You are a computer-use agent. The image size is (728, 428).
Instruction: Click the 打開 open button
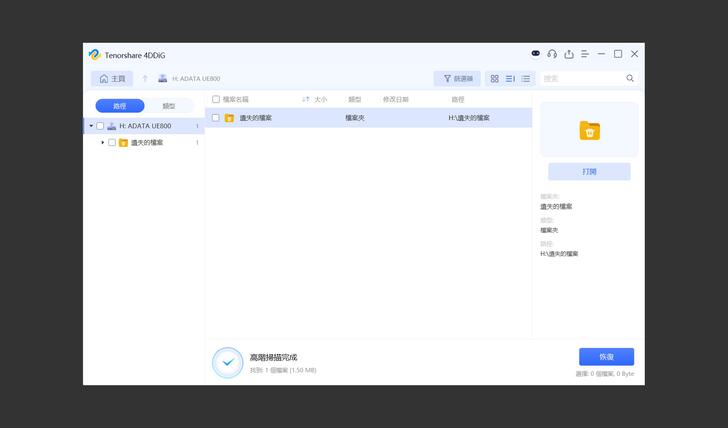click(x=589, y=172)
